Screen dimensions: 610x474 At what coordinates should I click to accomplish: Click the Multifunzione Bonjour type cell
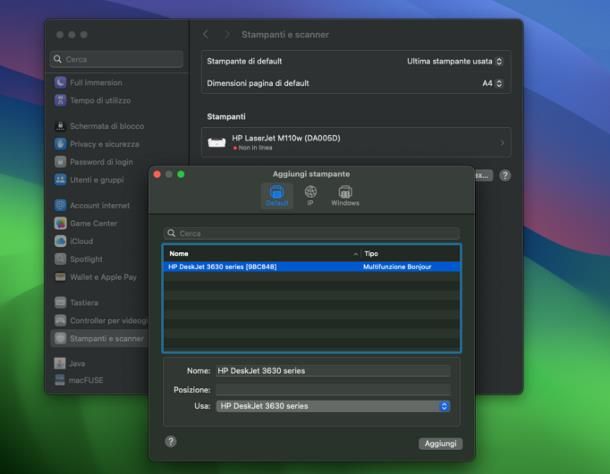point(397,267)
